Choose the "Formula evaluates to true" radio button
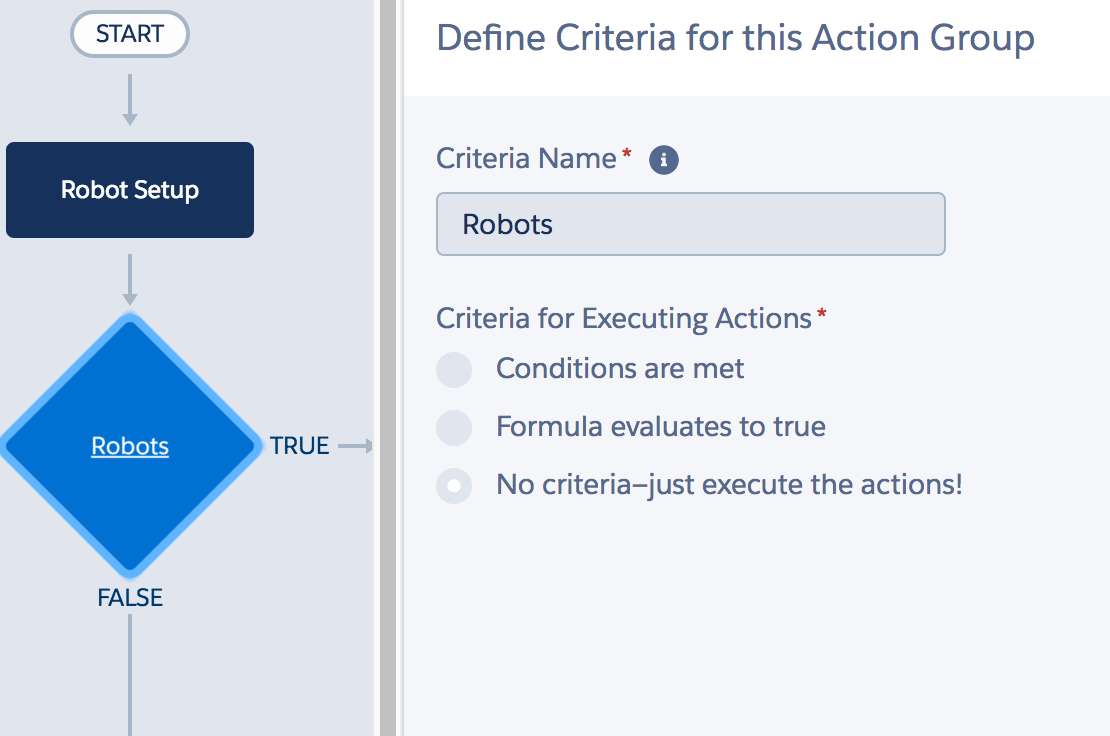1110x736 pixels. coord(454,428)
